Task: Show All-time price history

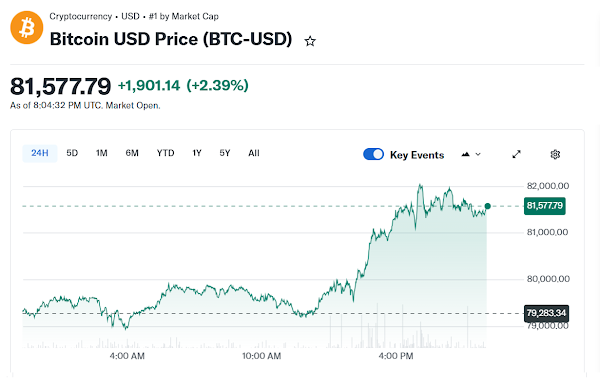Action: (254, 153)
